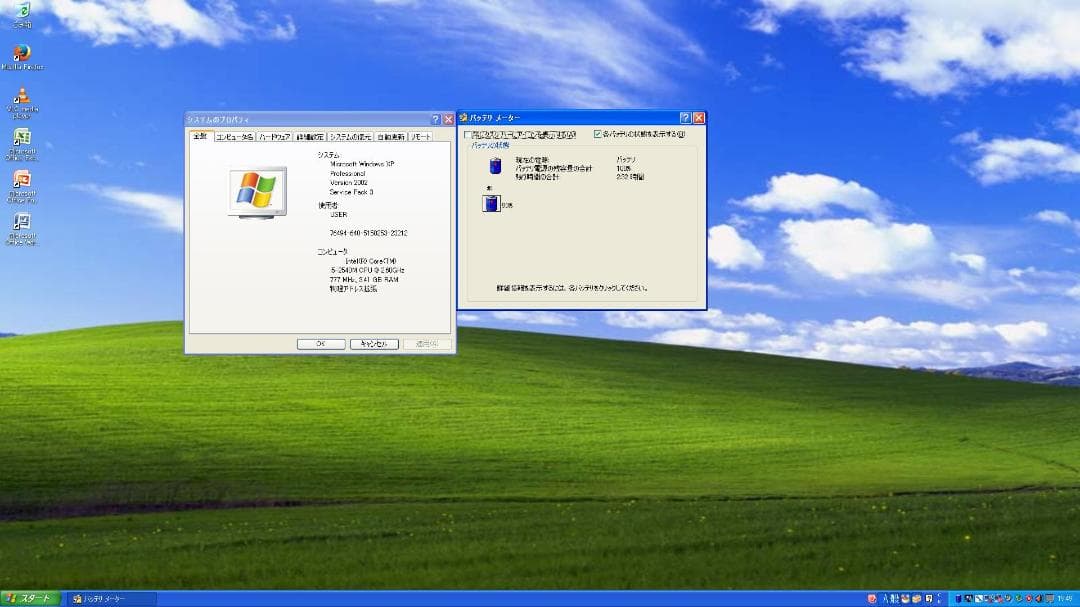Viewport: 1080px width, 607px height.
Task: Click the IME '般' conversion mode indicator
Action: click(894, 598)
